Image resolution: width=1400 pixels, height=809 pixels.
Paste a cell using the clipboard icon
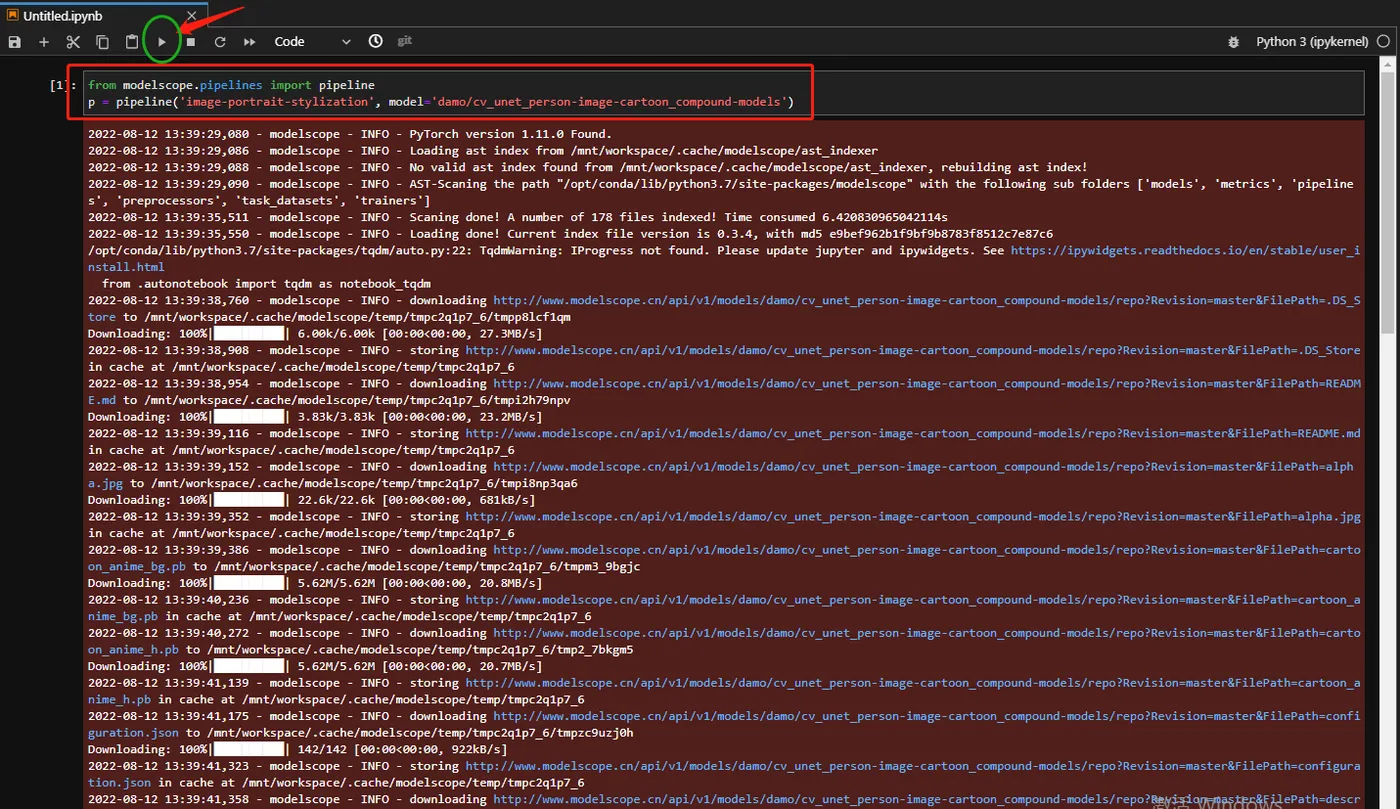pyautogui.click(x=132, y=42)
